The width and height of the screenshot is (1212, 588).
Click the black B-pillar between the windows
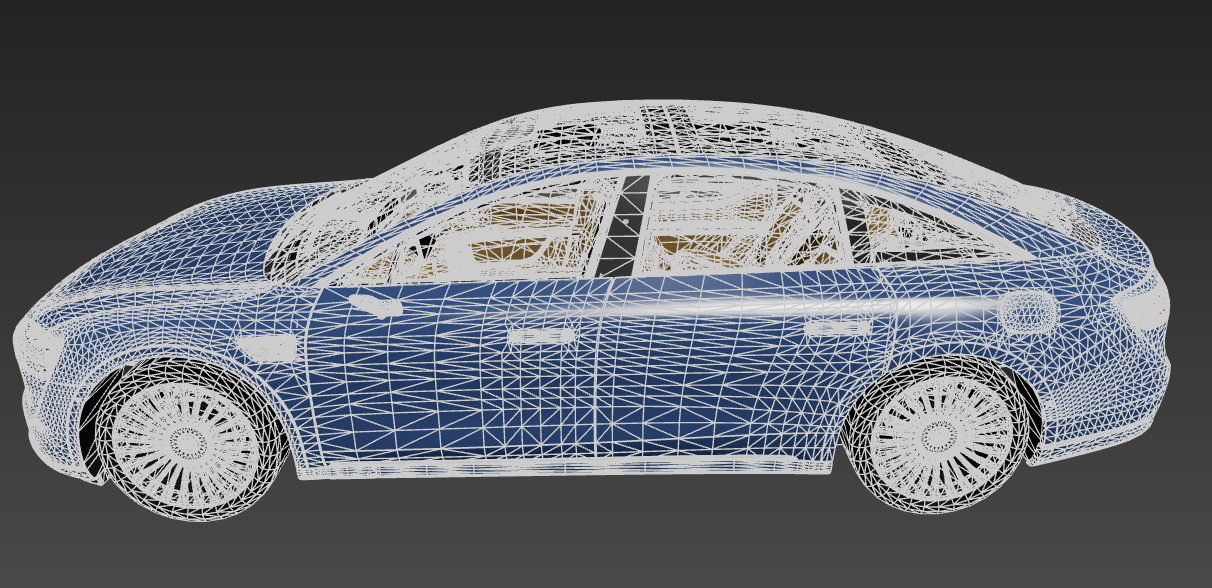point(626,225)
